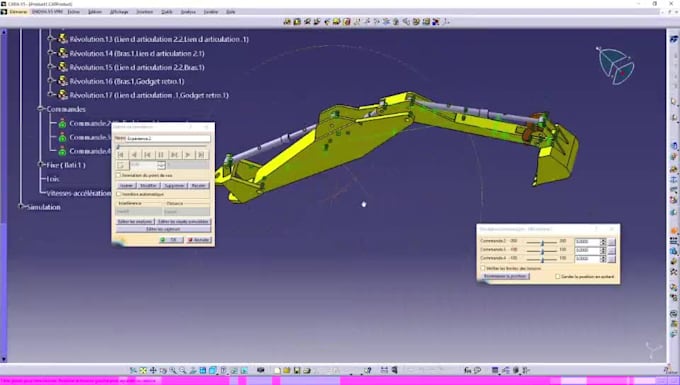Play simulation backward button
680x385 pixels.
tap(134, 155)
